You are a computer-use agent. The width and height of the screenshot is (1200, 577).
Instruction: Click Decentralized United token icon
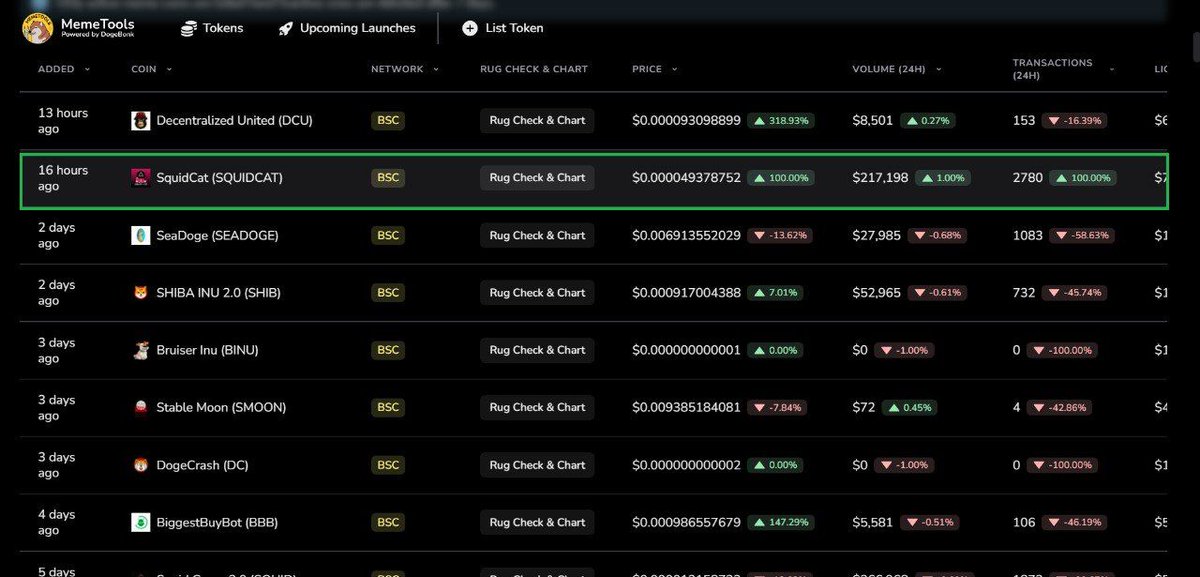coord(141,121)
